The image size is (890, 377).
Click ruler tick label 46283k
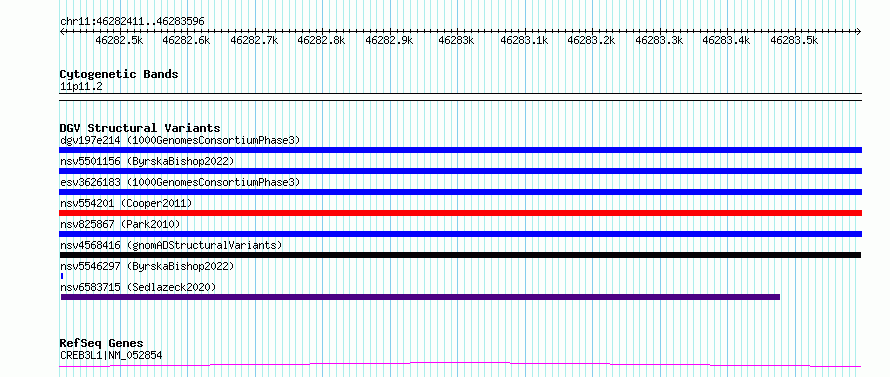[456, 40]
